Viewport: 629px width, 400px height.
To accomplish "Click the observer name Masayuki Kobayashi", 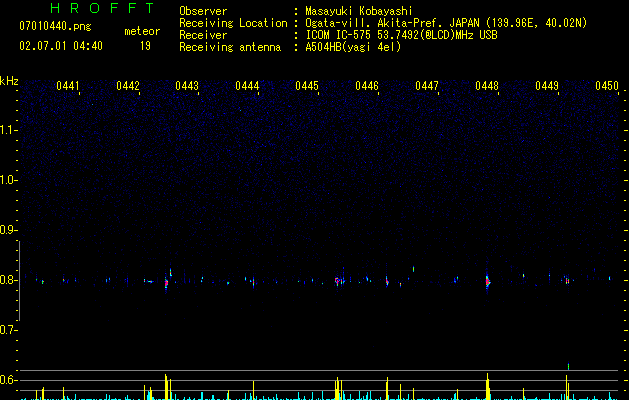I will coord(359,11).
